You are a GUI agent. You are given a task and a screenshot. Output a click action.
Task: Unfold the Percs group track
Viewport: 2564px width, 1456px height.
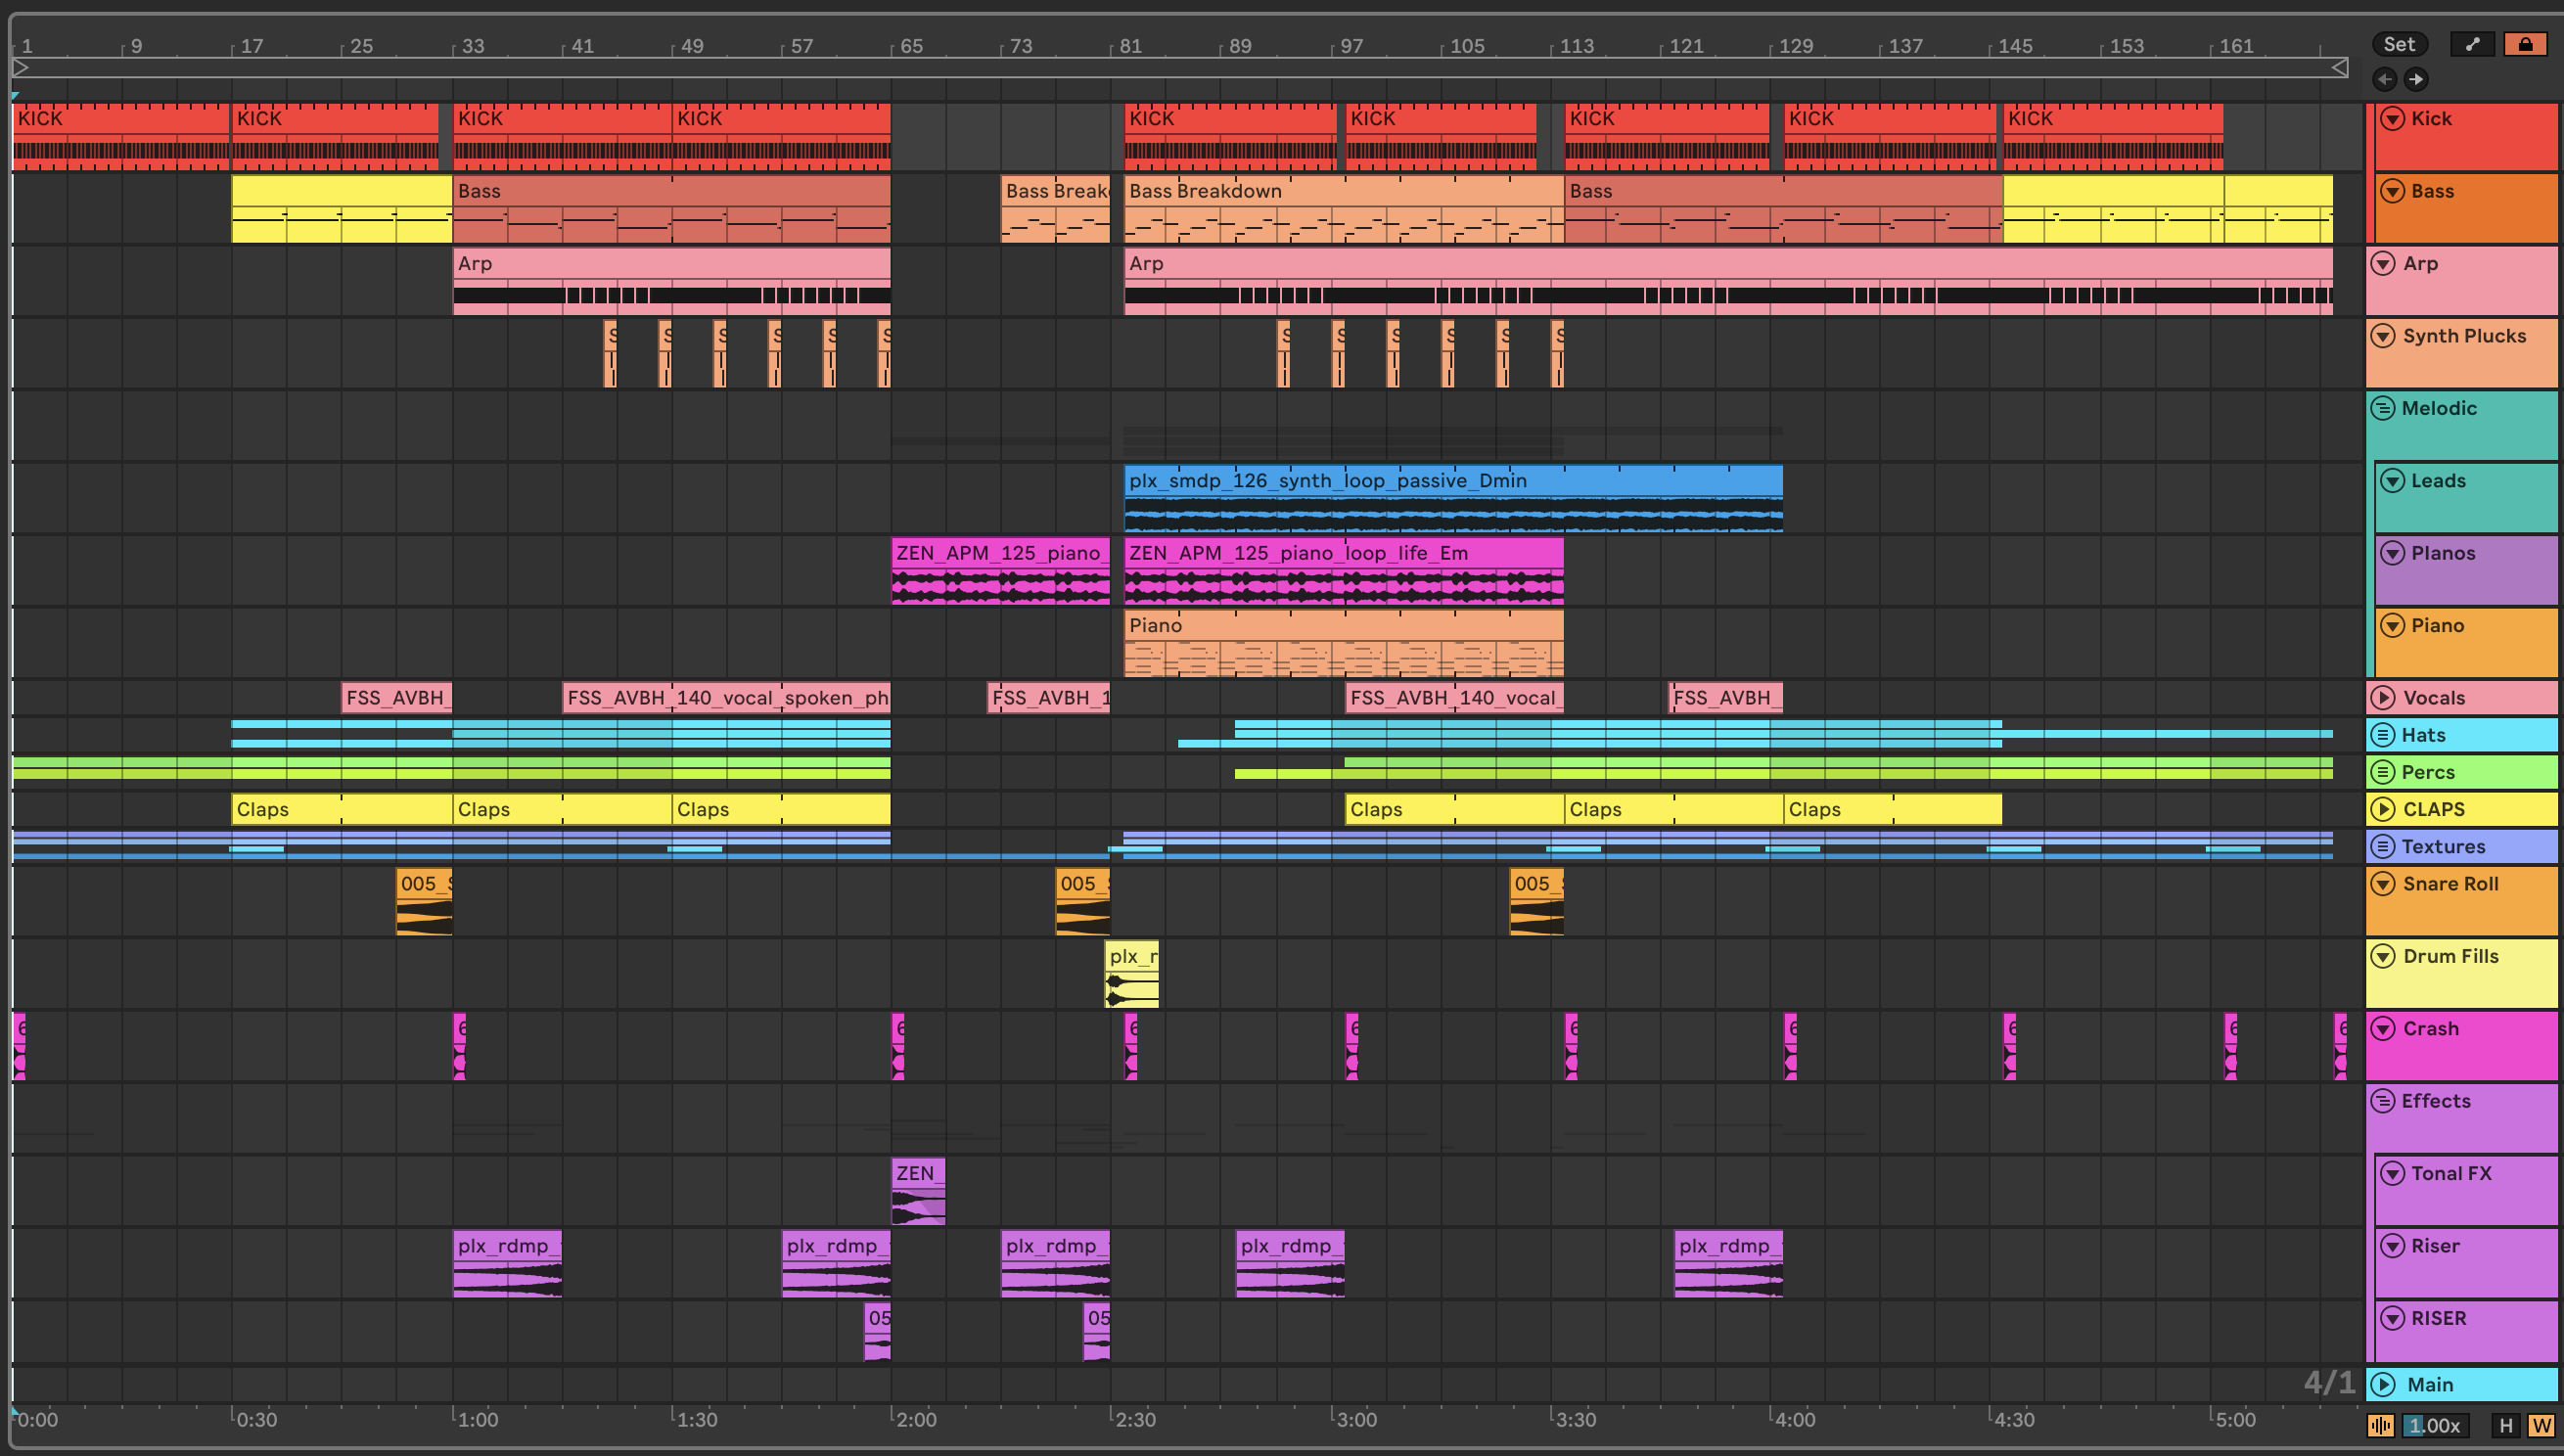pos(2384,772)
